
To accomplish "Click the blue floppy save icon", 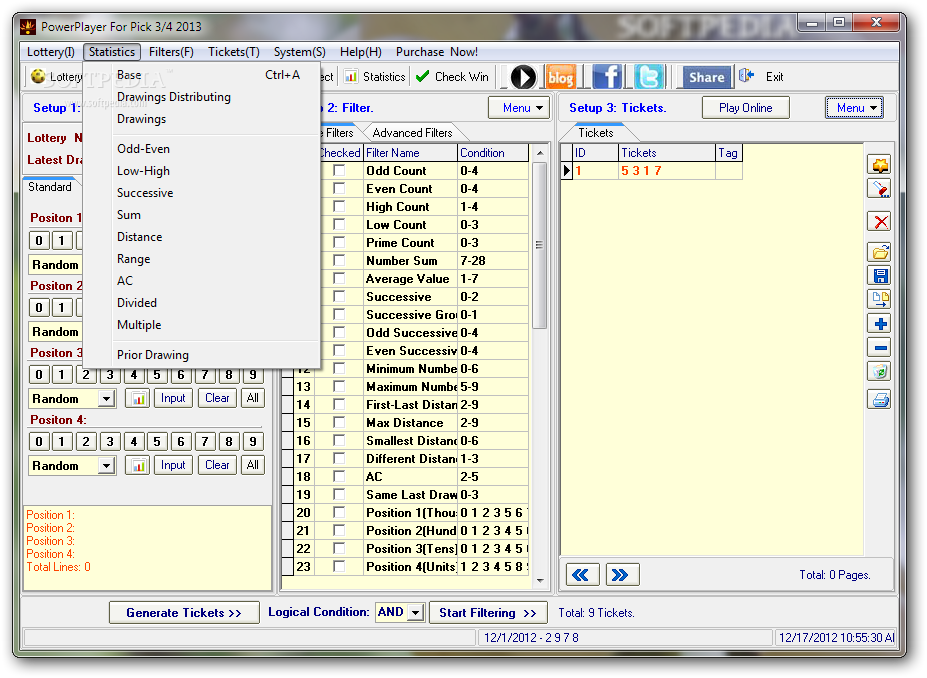I will [x=880, y=275].
